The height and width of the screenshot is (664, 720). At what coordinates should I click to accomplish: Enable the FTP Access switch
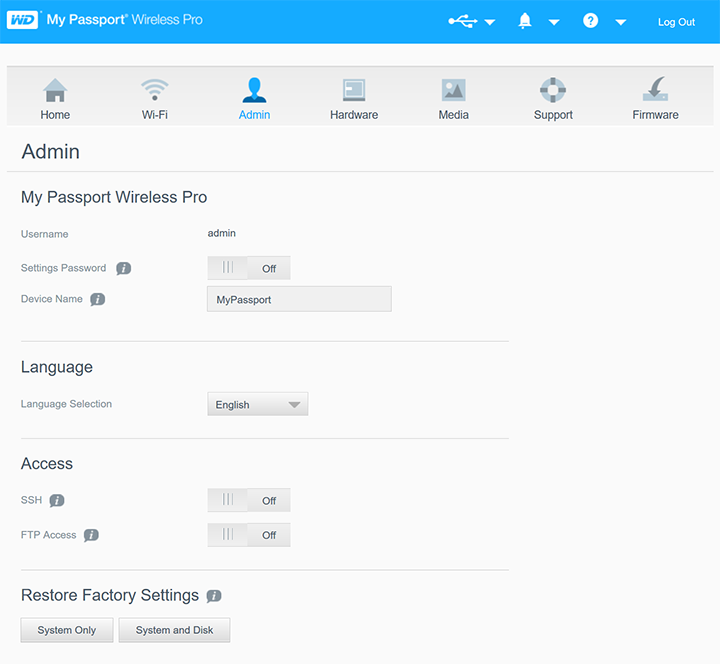tap(248, 535)
